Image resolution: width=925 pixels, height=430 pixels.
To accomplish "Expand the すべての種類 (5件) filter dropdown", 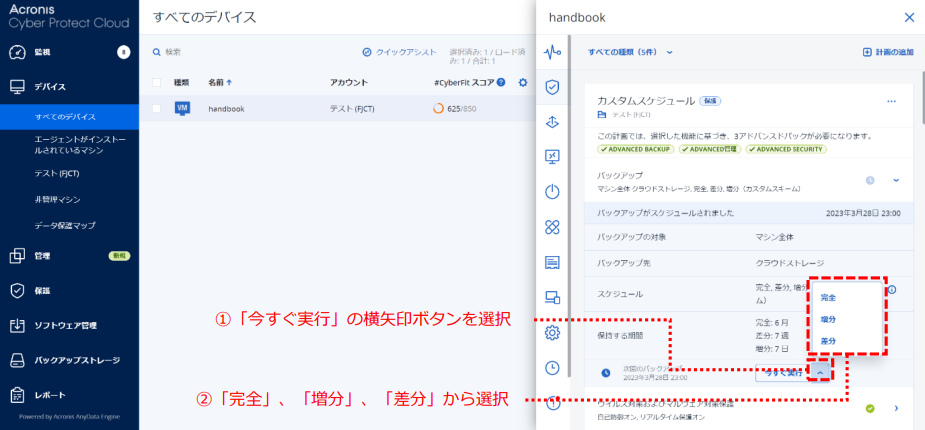I will 631,52.
